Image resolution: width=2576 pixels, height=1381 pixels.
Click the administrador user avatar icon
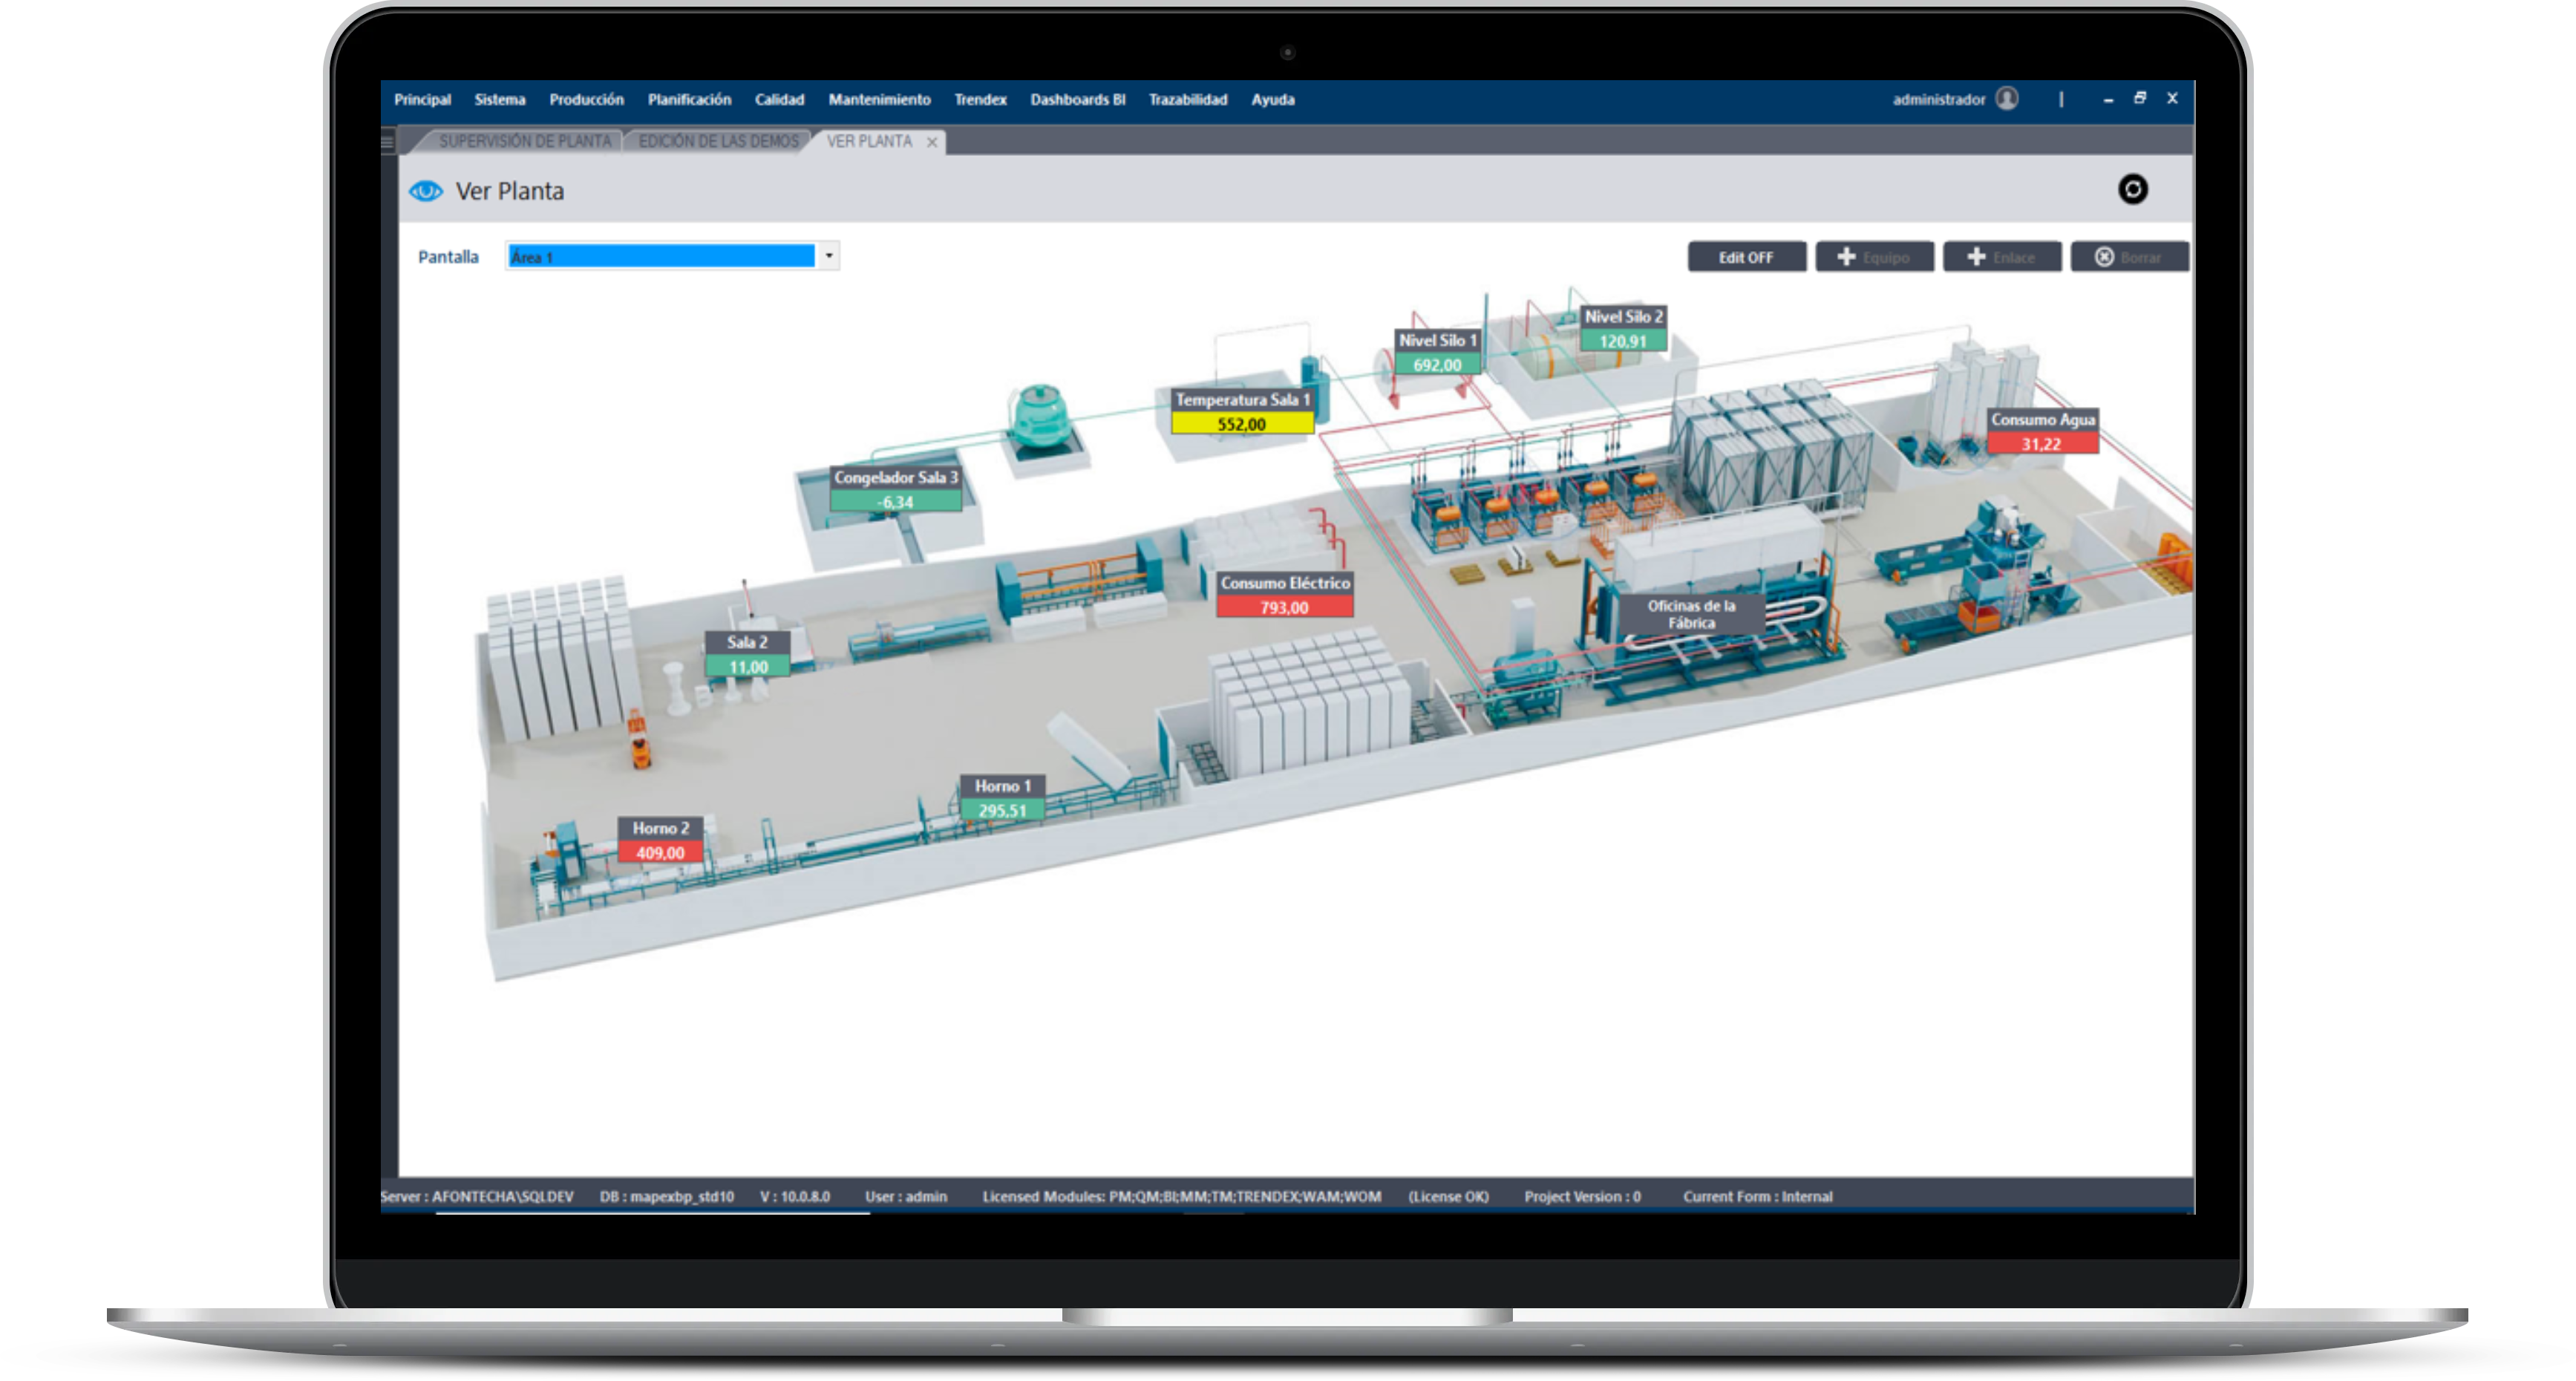(2006, 99)
